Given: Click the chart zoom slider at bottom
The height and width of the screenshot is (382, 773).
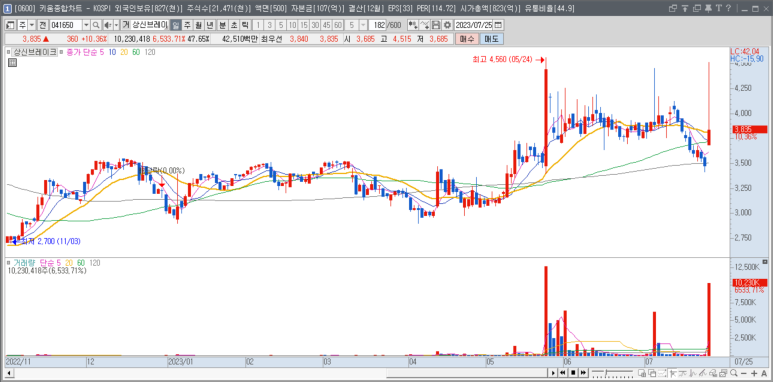Looking at the screenshot, I should click(612, 372).
